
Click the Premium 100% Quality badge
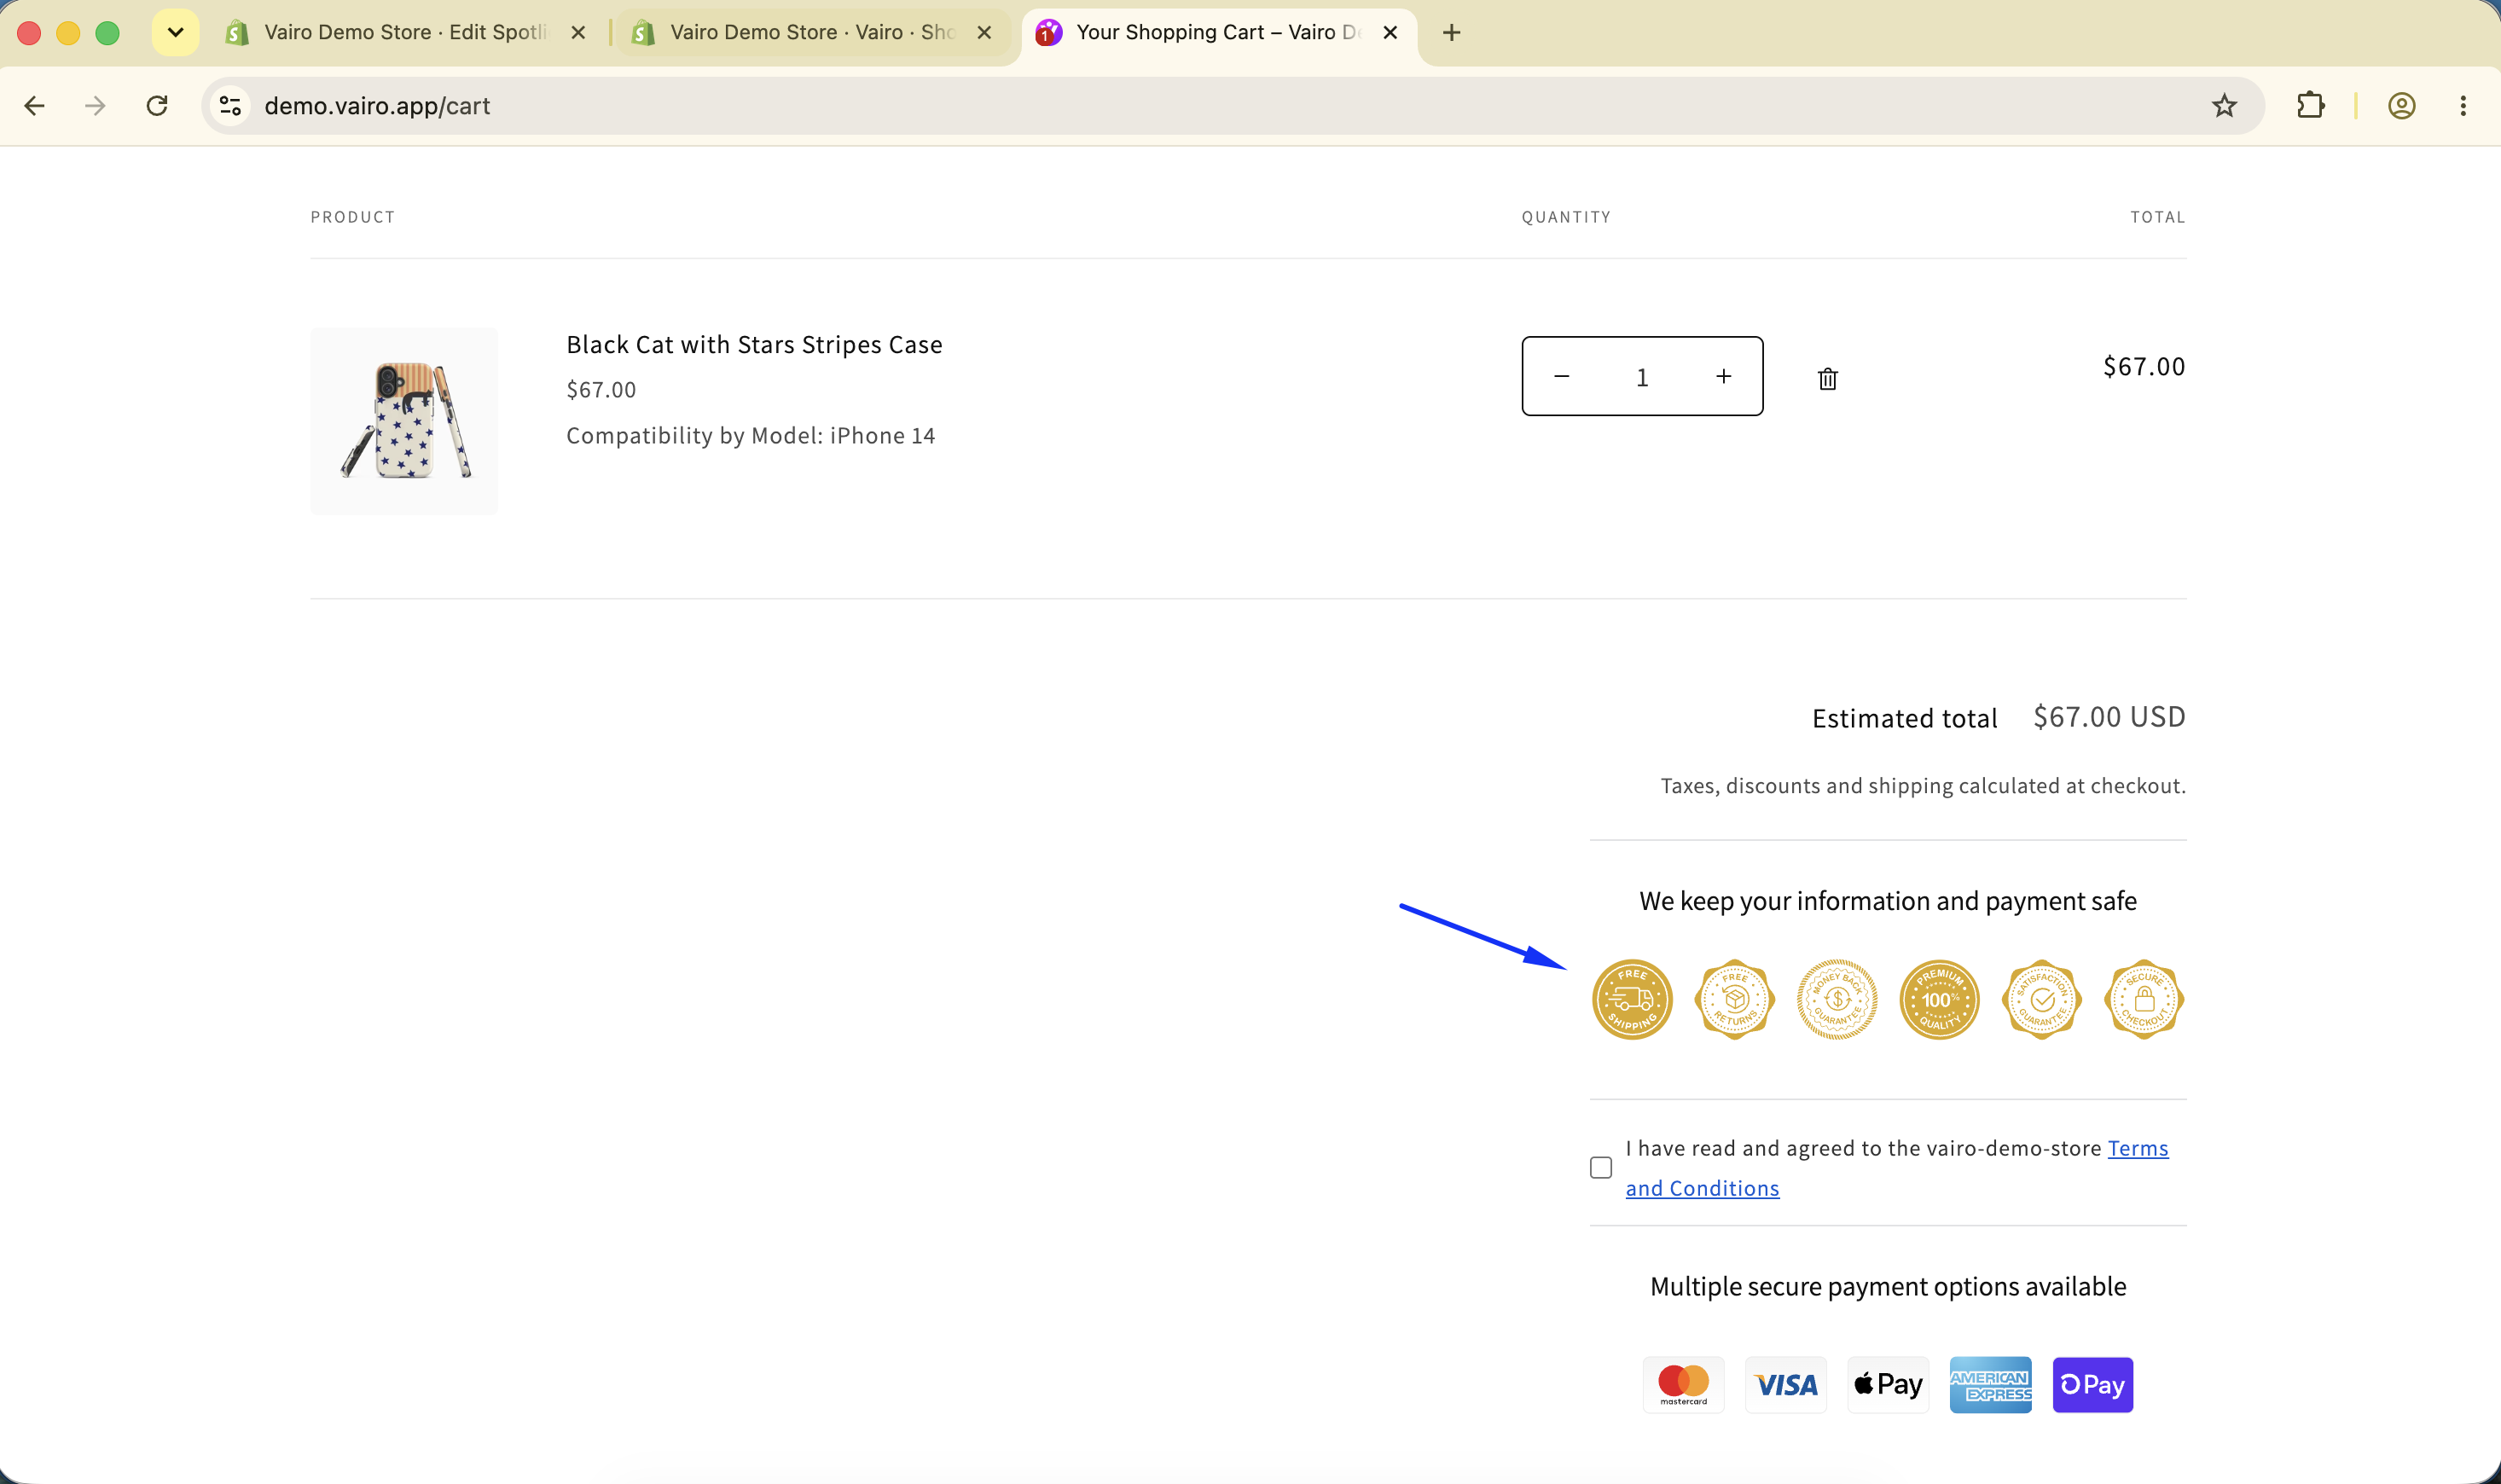point(1939,999)
